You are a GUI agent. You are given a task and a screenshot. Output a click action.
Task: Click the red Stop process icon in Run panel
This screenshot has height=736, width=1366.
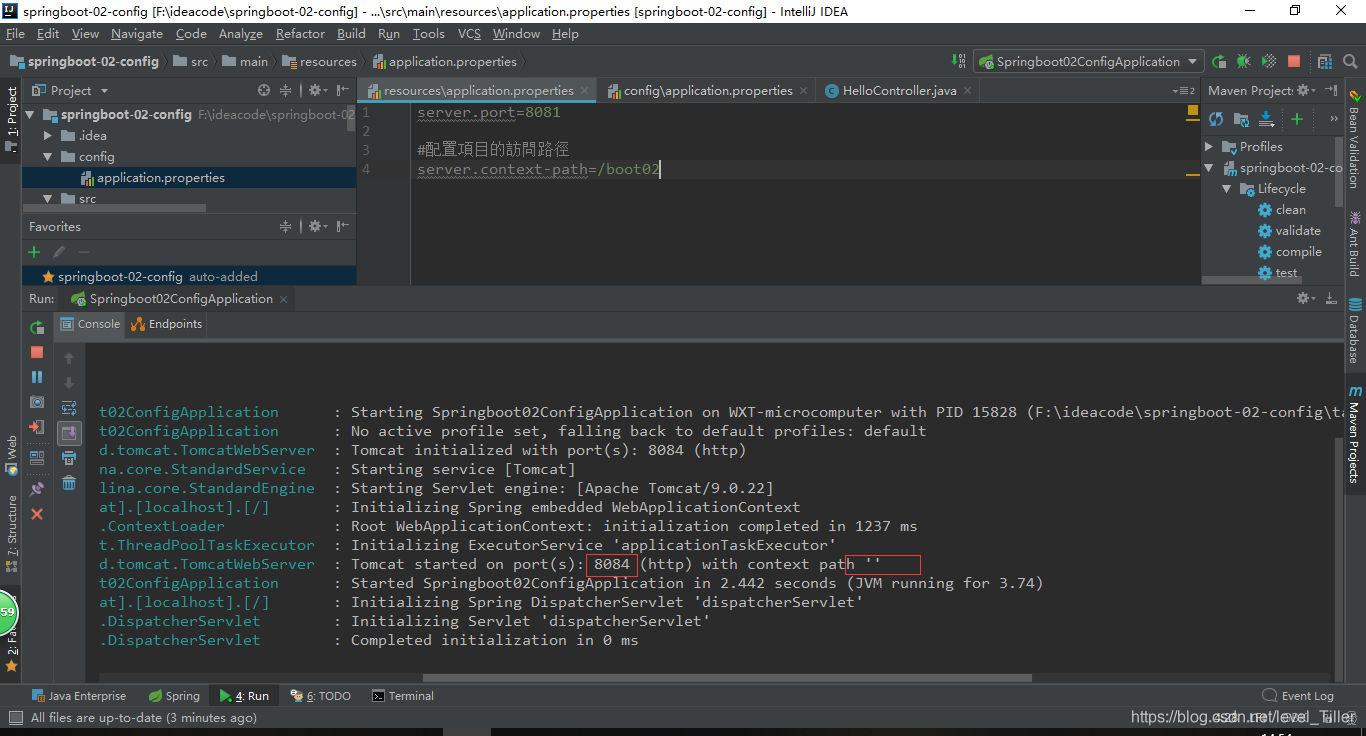click(36, 352)
